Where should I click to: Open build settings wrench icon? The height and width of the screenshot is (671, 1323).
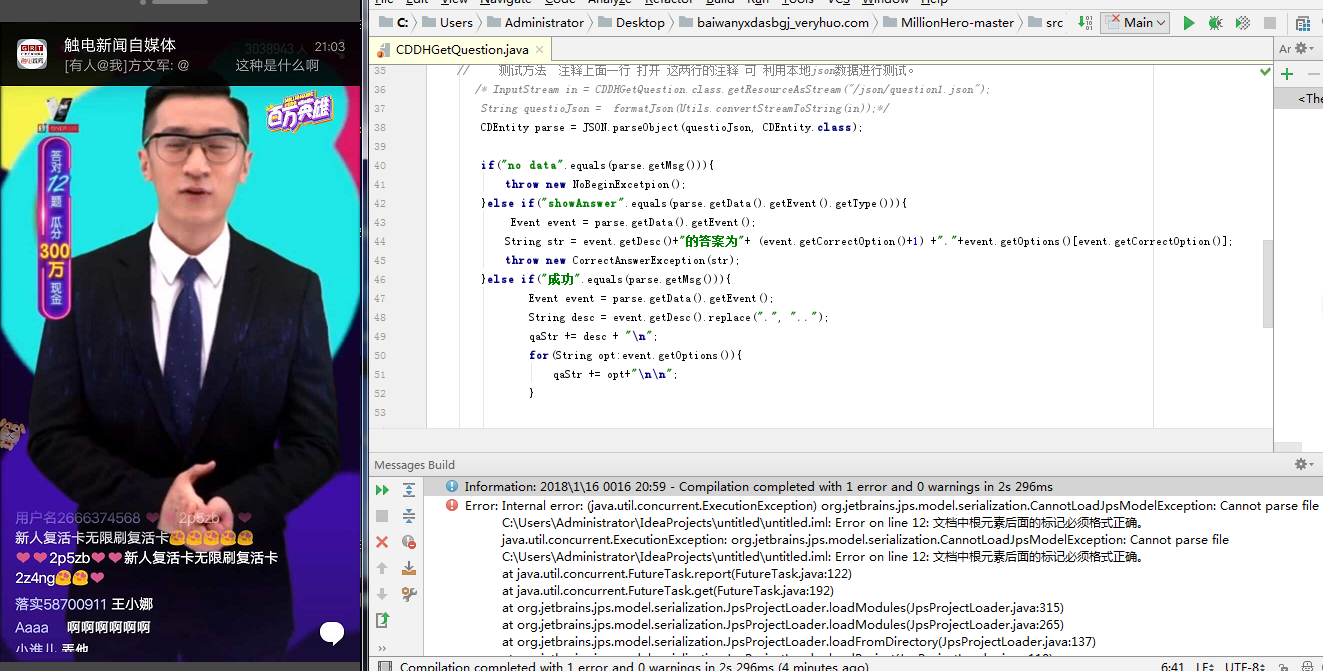409,594
